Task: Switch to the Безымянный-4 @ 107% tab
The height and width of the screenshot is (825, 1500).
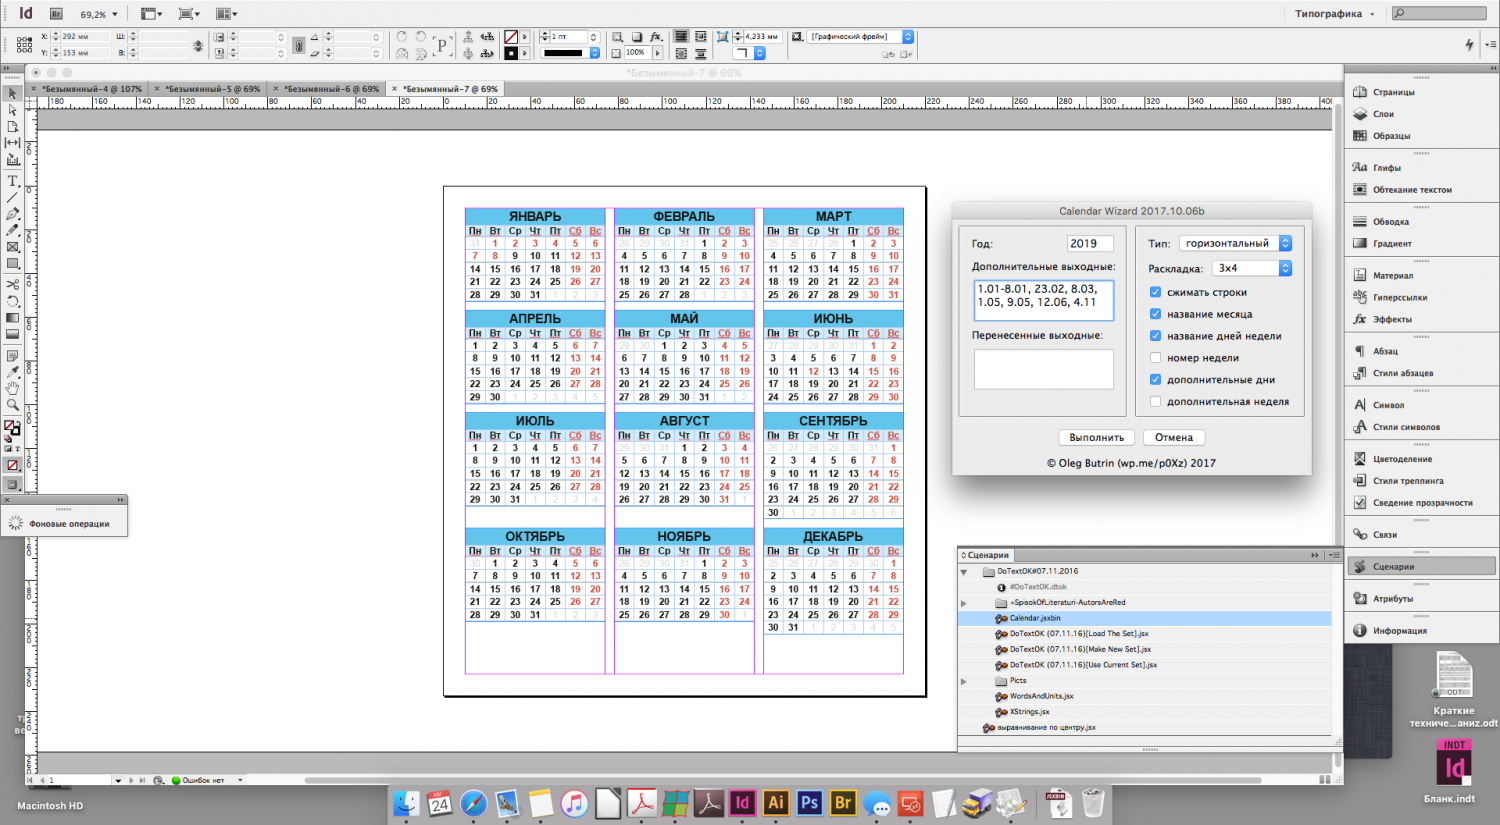Action: point(92,89)
